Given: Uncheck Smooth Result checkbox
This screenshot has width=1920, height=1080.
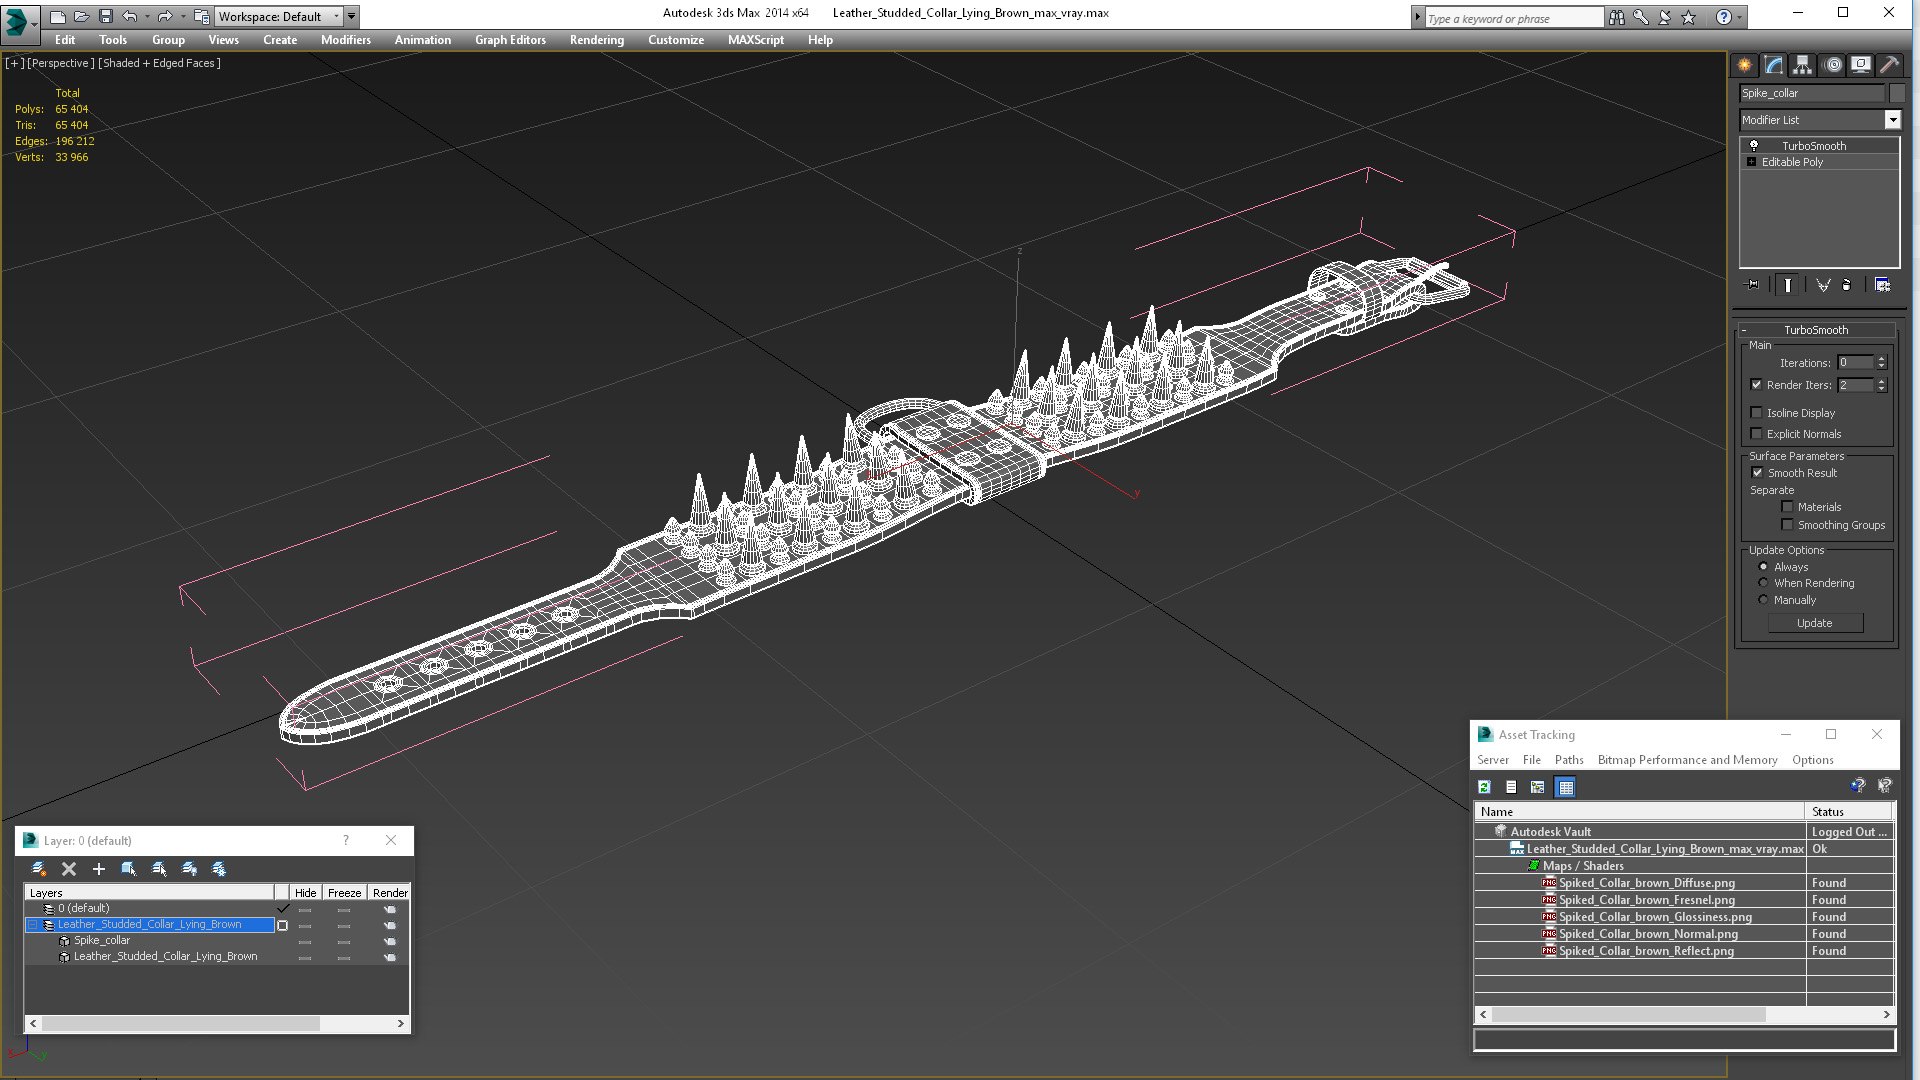Looking at the screenshot, I should click(1757, 473).
